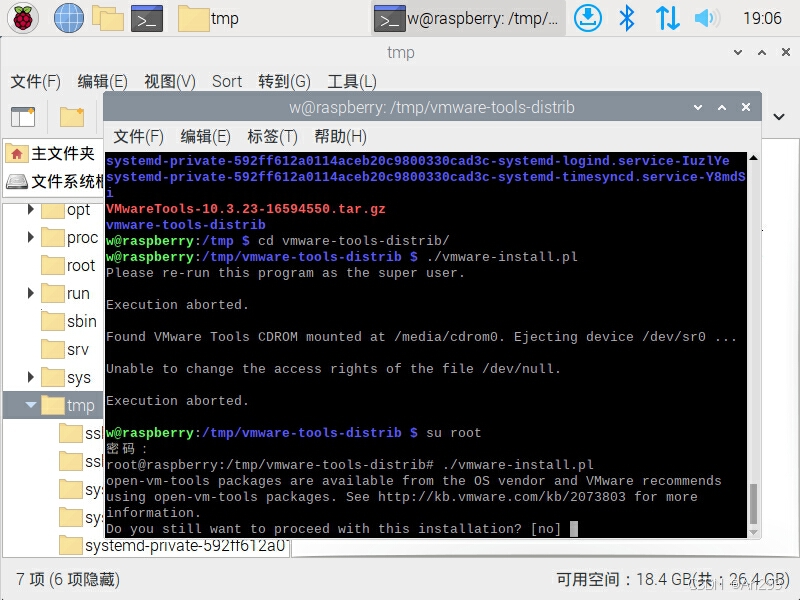The width and height of the screenshot is (800, 600).
Task: Open the file manager toolbar dropdown chevron
Action: [x=779, y=117]
